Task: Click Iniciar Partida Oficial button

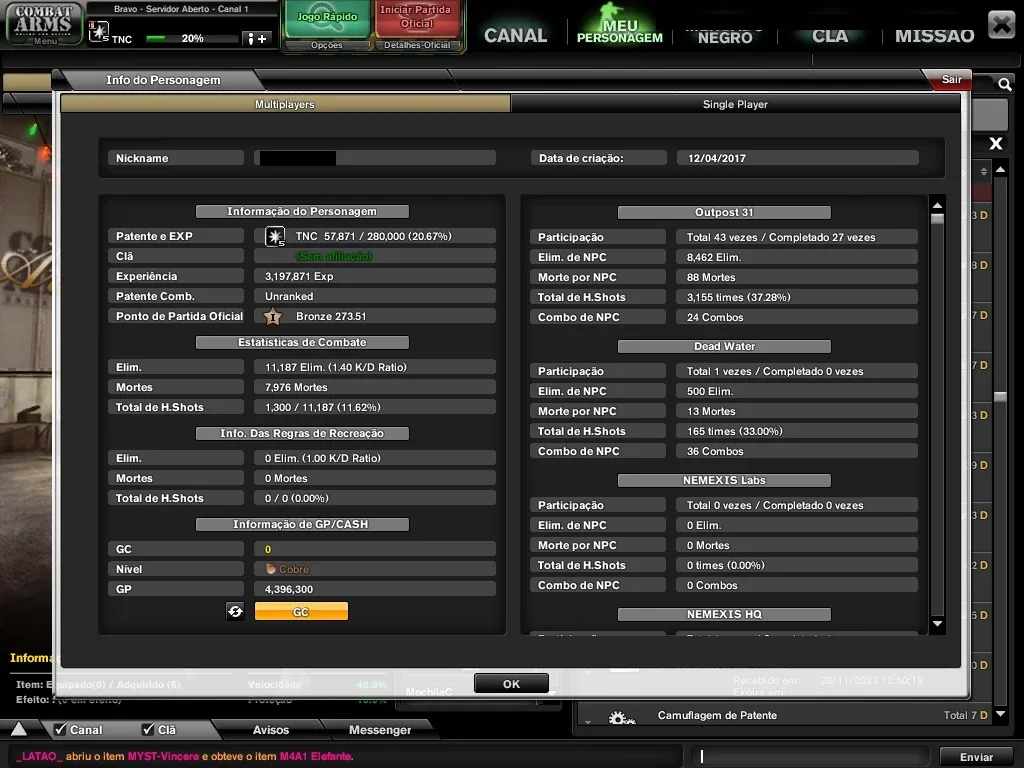Action: [416, 18]
